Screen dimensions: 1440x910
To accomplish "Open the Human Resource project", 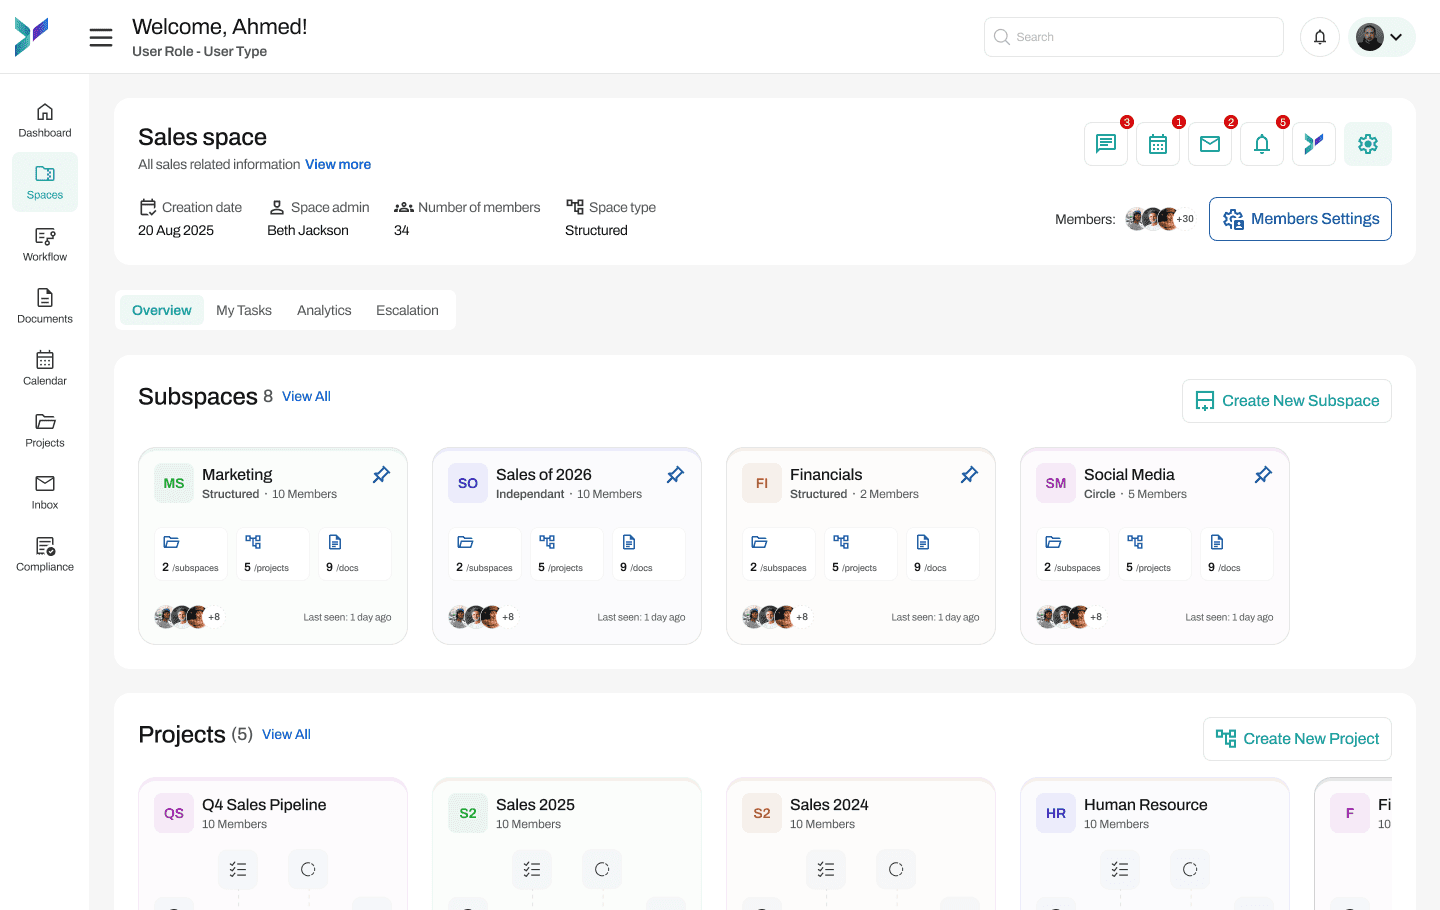I will click(x=1146, y=805).
